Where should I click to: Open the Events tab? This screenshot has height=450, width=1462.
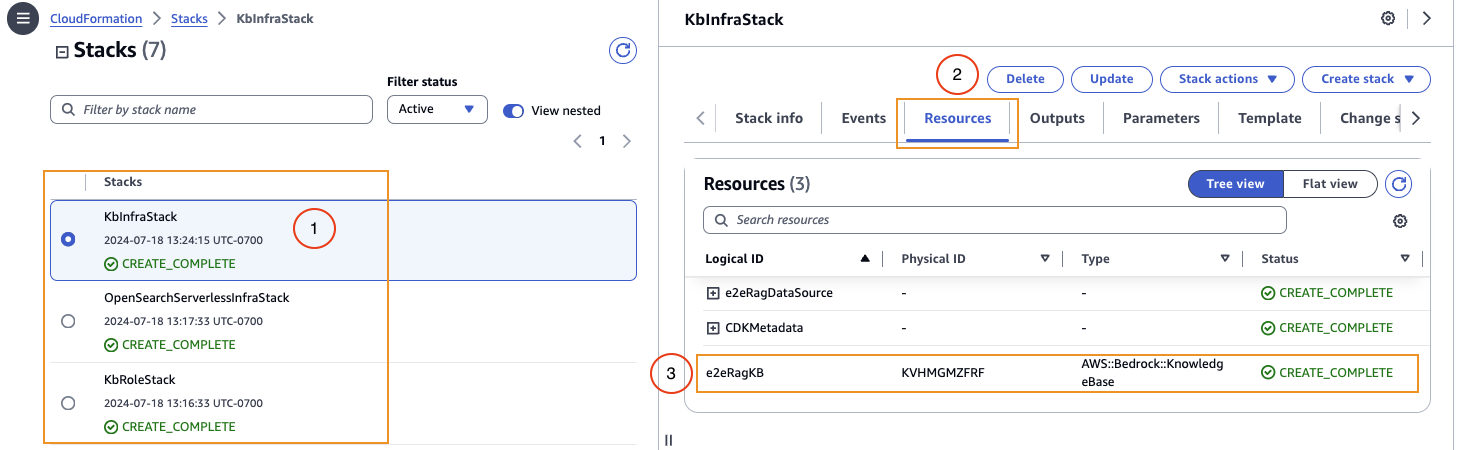tap(863, 118)
